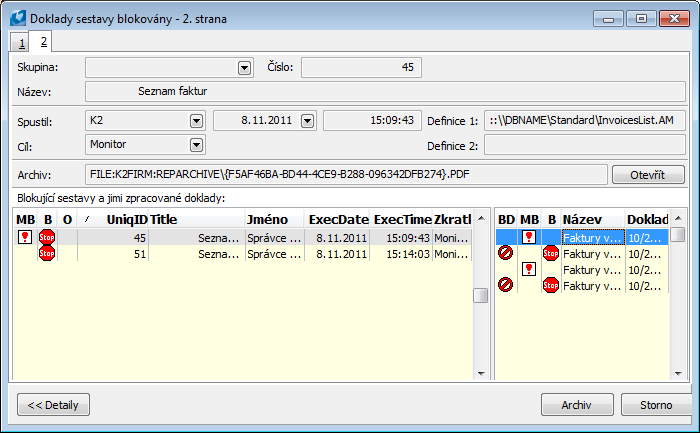
Task: Click the K2 application icon in title bar
Action: (x=18, y=18)
